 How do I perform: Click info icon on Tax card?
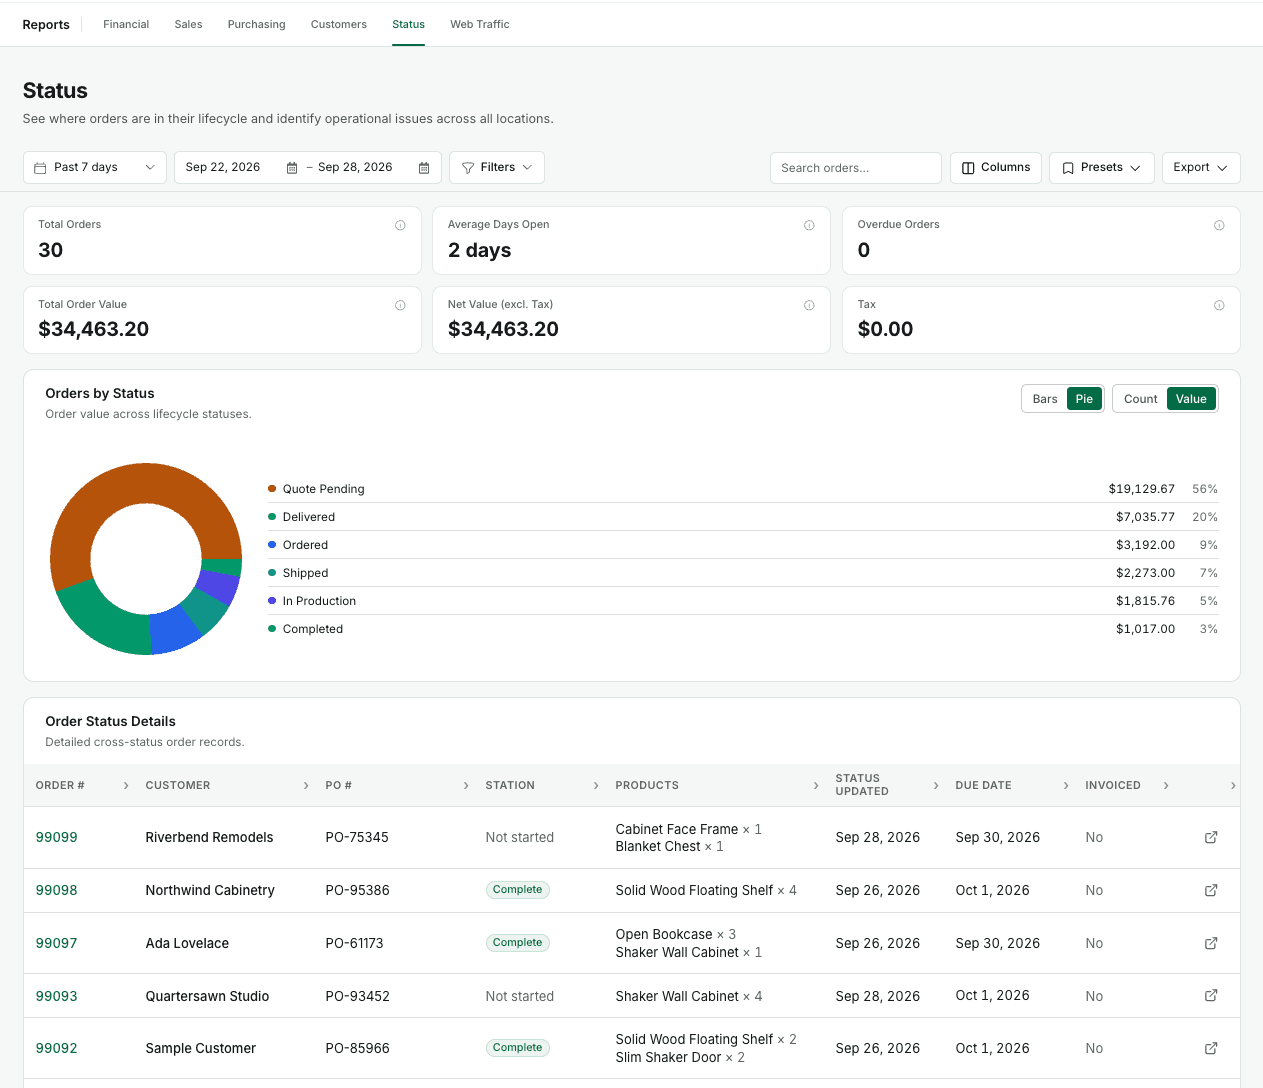1219,306
